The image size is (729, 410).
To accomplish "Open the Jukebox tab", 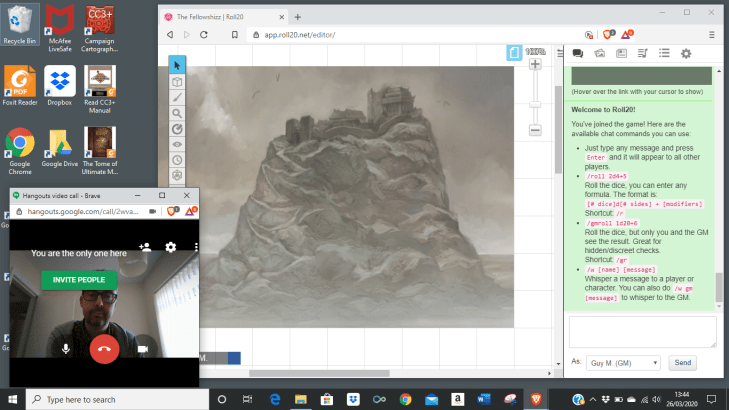I will click(x=643, y=53).
